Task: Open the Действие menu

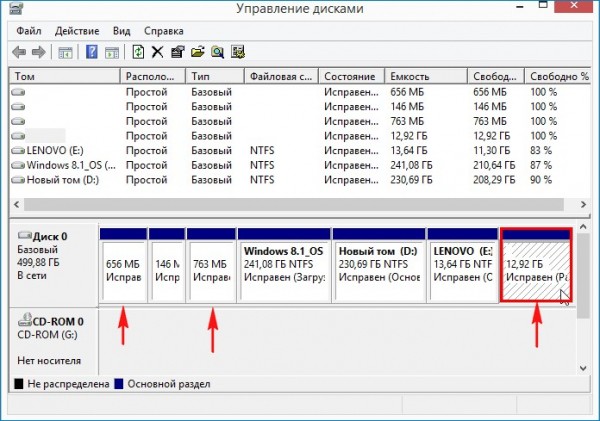Action: pos(77,31)
